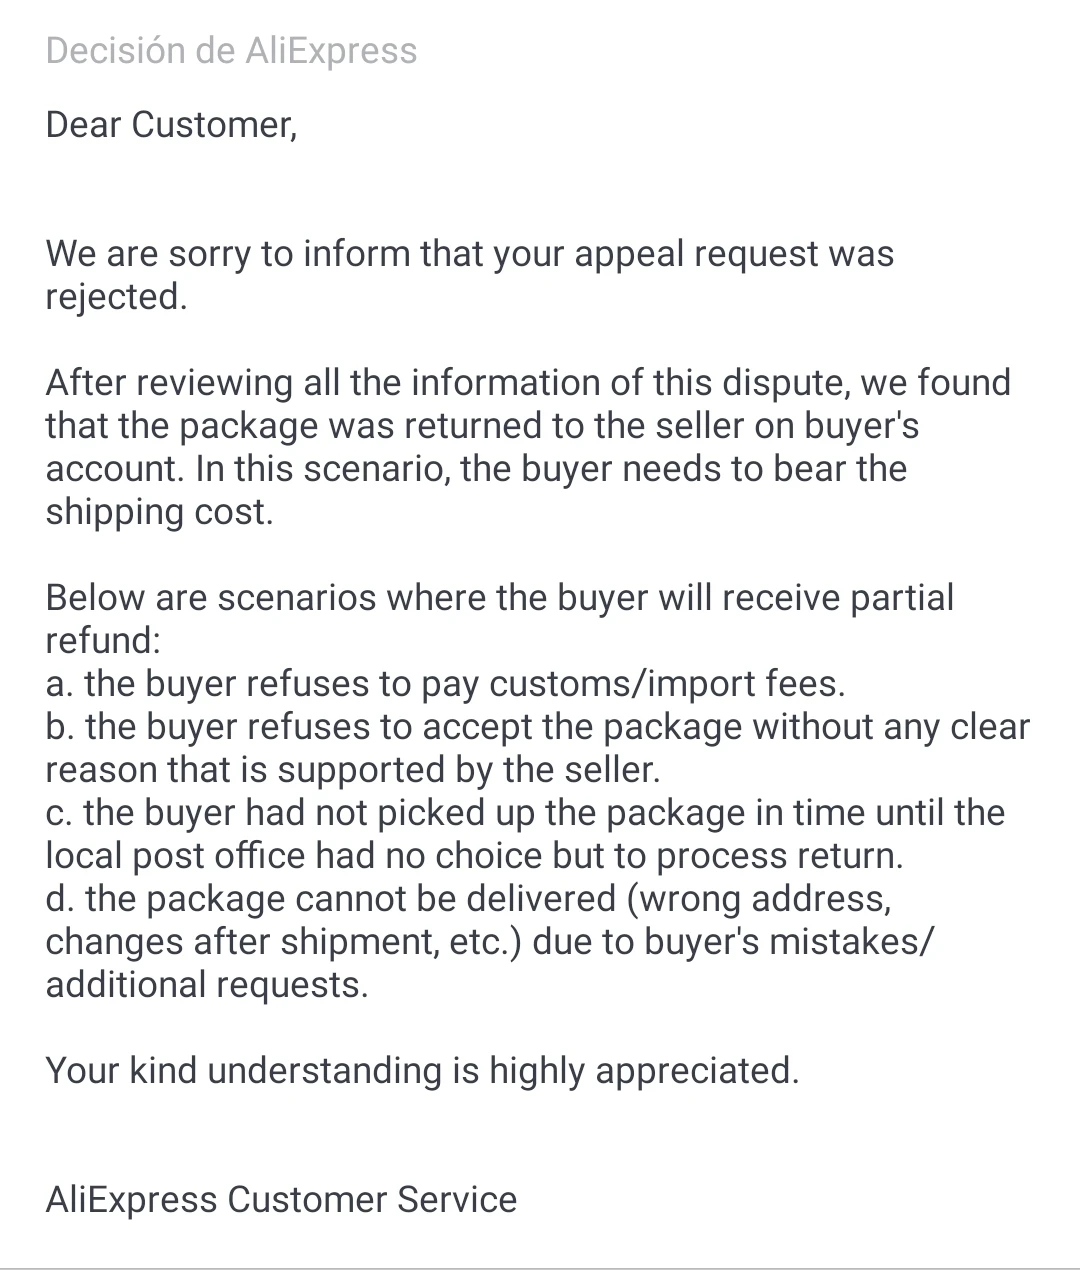Click the "AliExpress Customer Service" signature

pos(281,1200)
